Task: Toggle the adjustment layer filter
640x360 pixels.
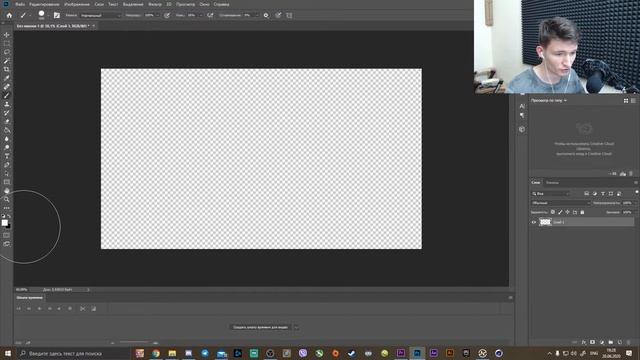Action: click(x=595, y=193)
